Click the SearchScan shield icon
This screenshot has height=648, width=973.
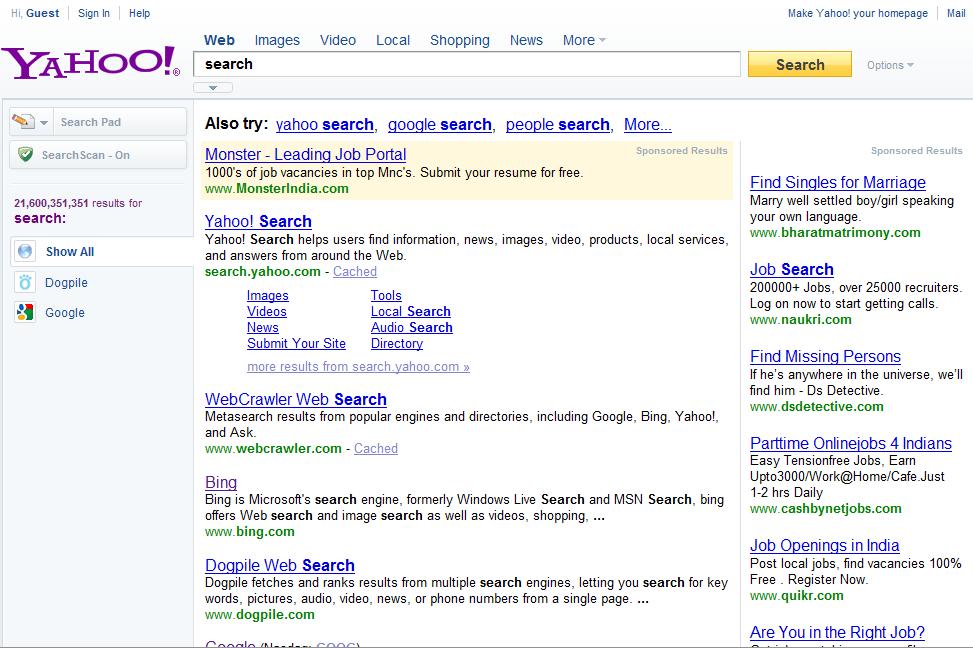[25, 155]
